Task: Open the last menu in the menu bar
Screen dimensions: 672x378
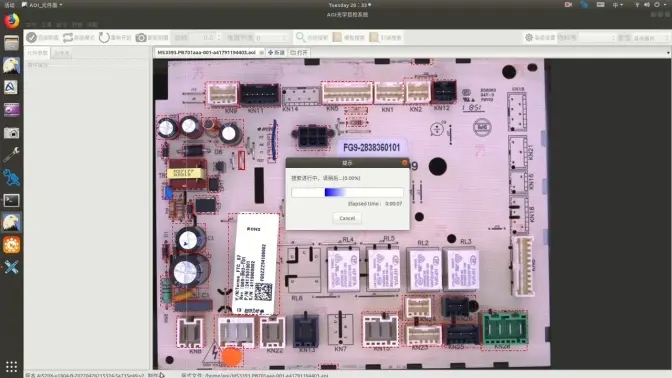Action: [x=93, y=24]
